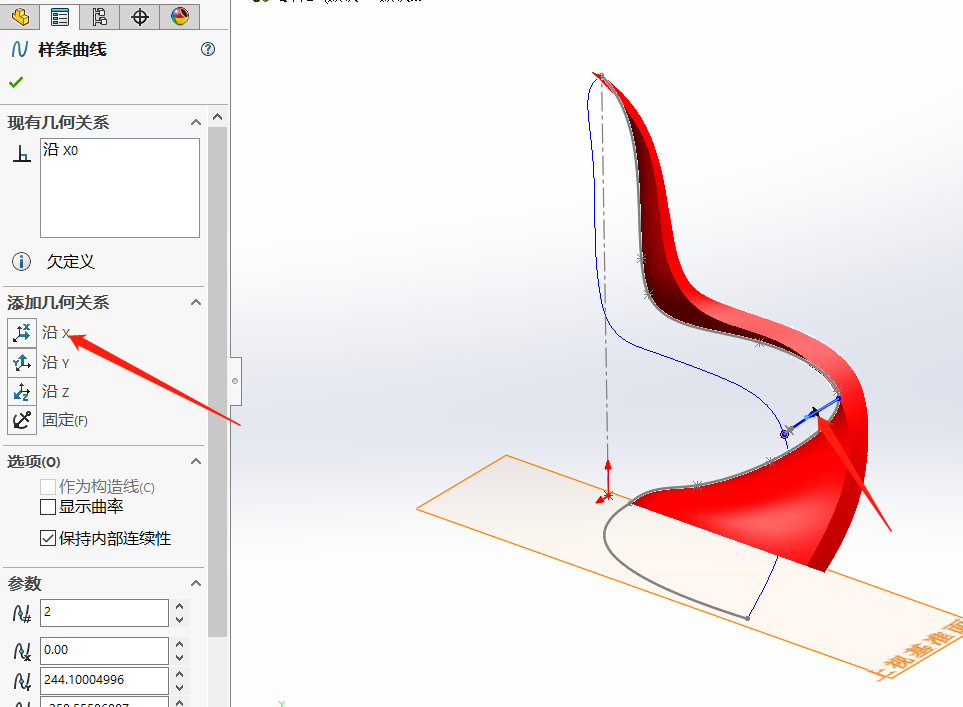The height and width of the screenshot is (707, 963).
Task: Open the DisplayManager color ball tab
Action: [x=179, y=17]
